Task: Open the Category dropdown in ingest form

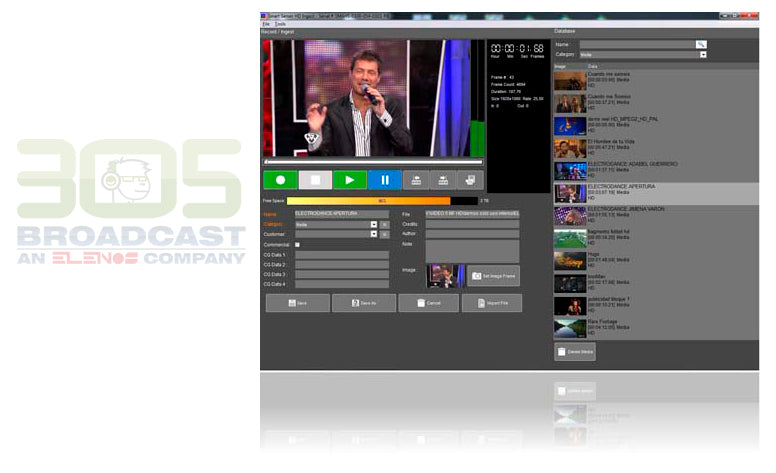Action: pos(373,224)
